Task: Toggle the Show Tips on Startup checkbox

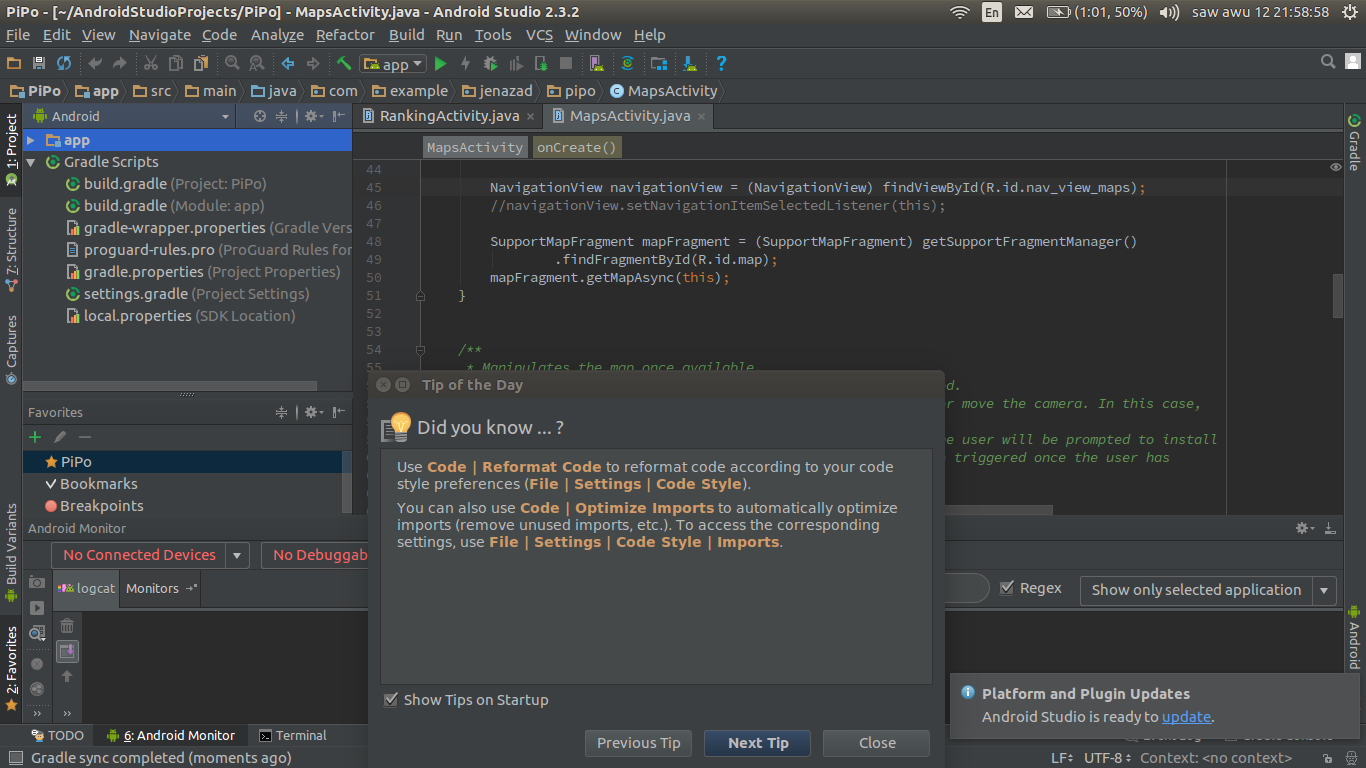Action: tap(391, 700)
